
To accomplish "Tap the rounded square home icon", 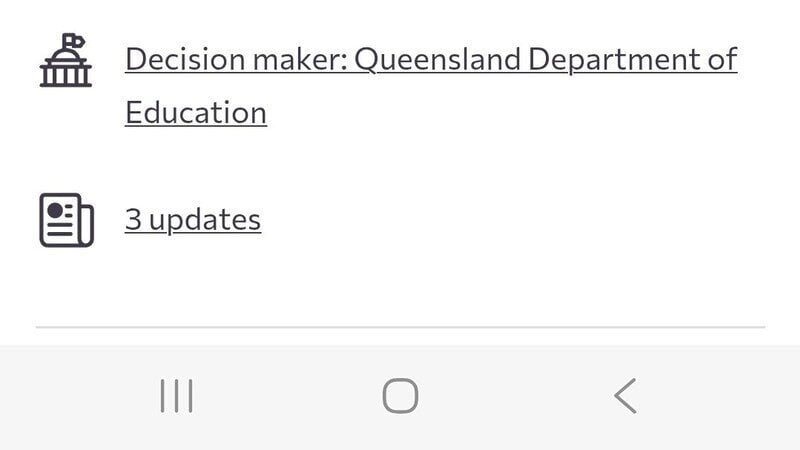I will [400, 396].
